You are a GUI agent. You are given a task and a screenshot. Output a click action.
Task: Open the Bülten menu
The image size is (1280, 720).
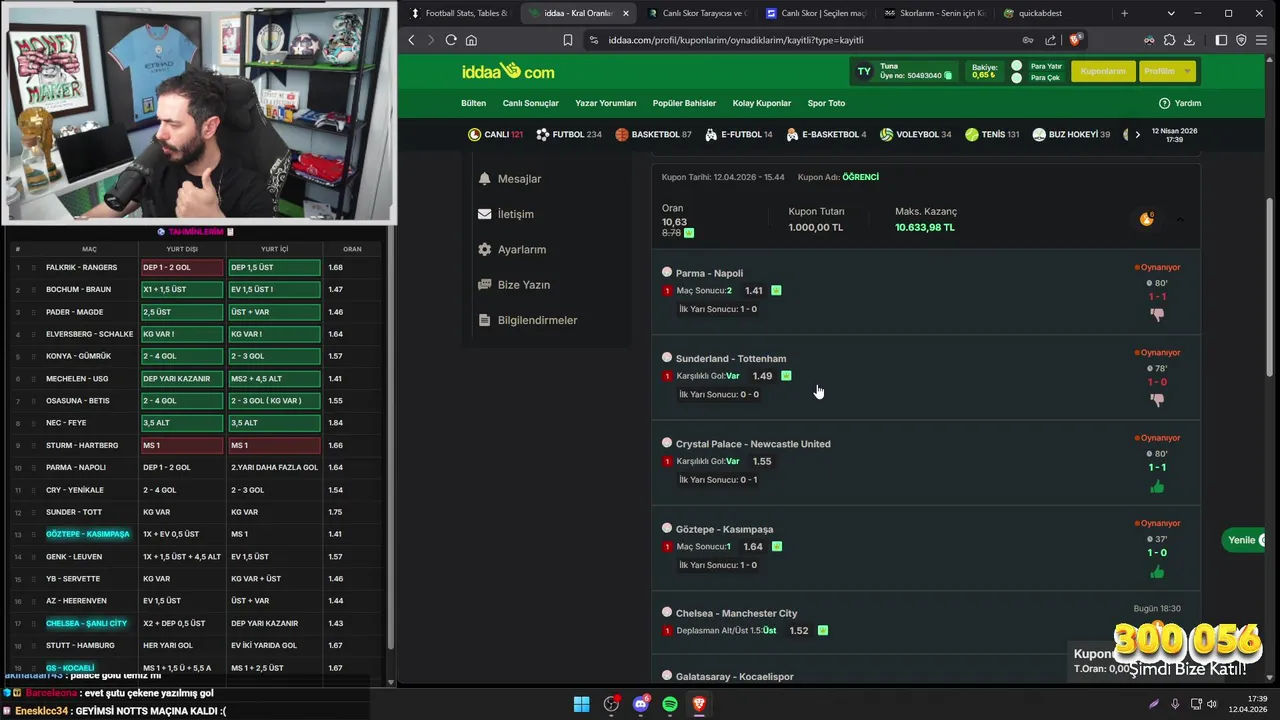pyautogui.click(x=473, y=103)
